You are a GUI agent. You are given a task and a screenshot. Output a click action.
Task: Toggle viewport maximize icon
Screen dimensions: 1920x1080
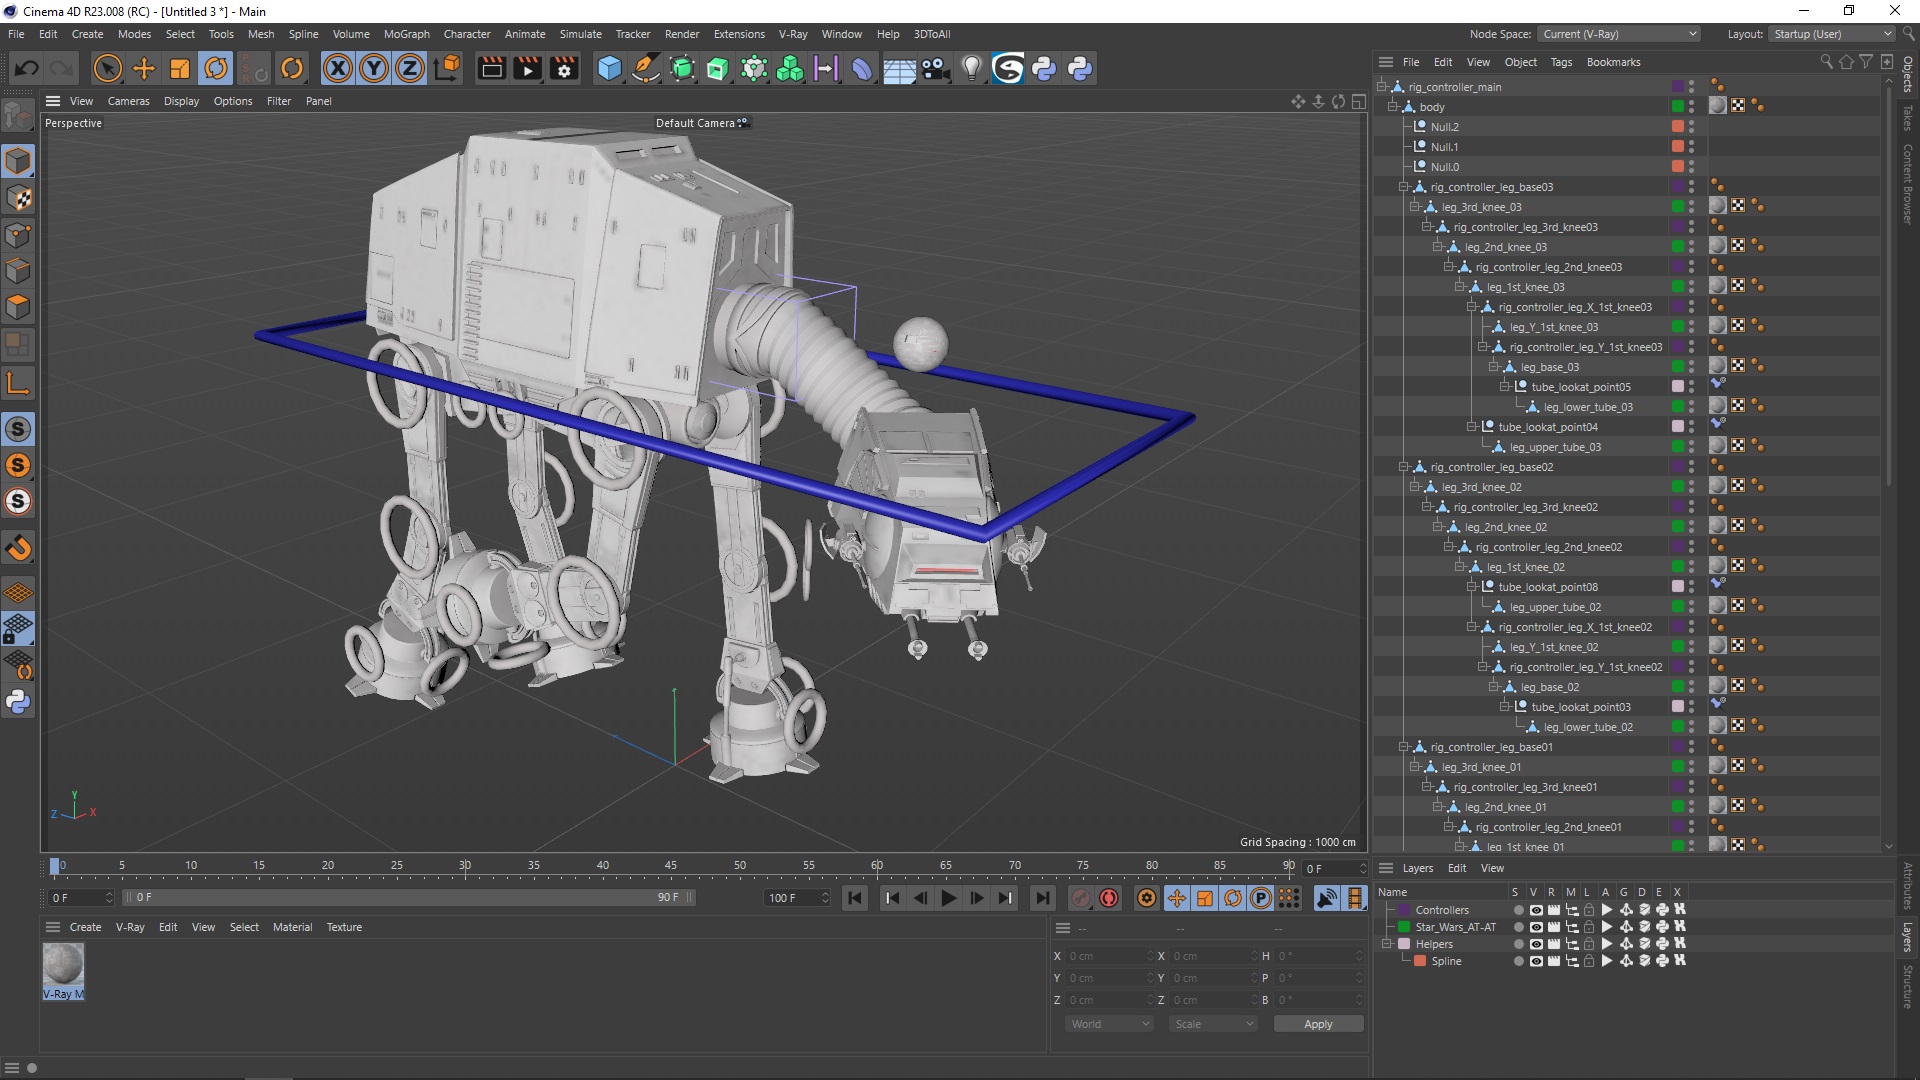click(x=1358, y=101)
